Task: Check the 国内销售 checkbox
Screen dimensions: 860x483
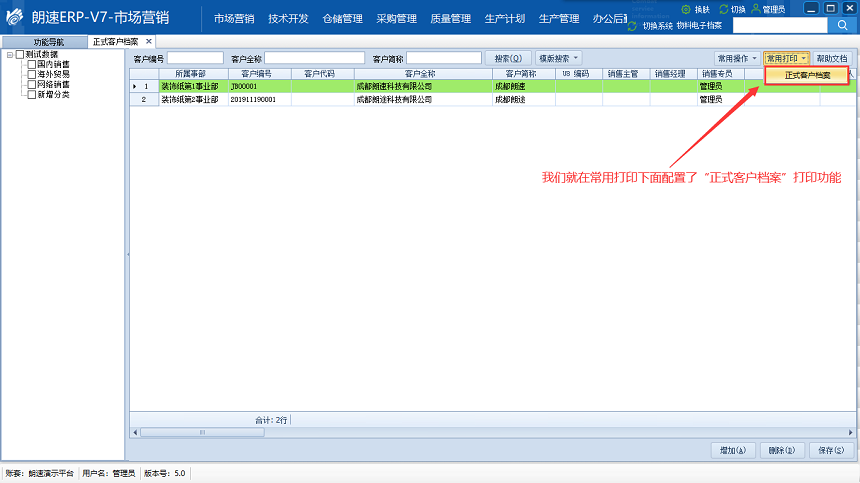Action: tap(31, 64)
